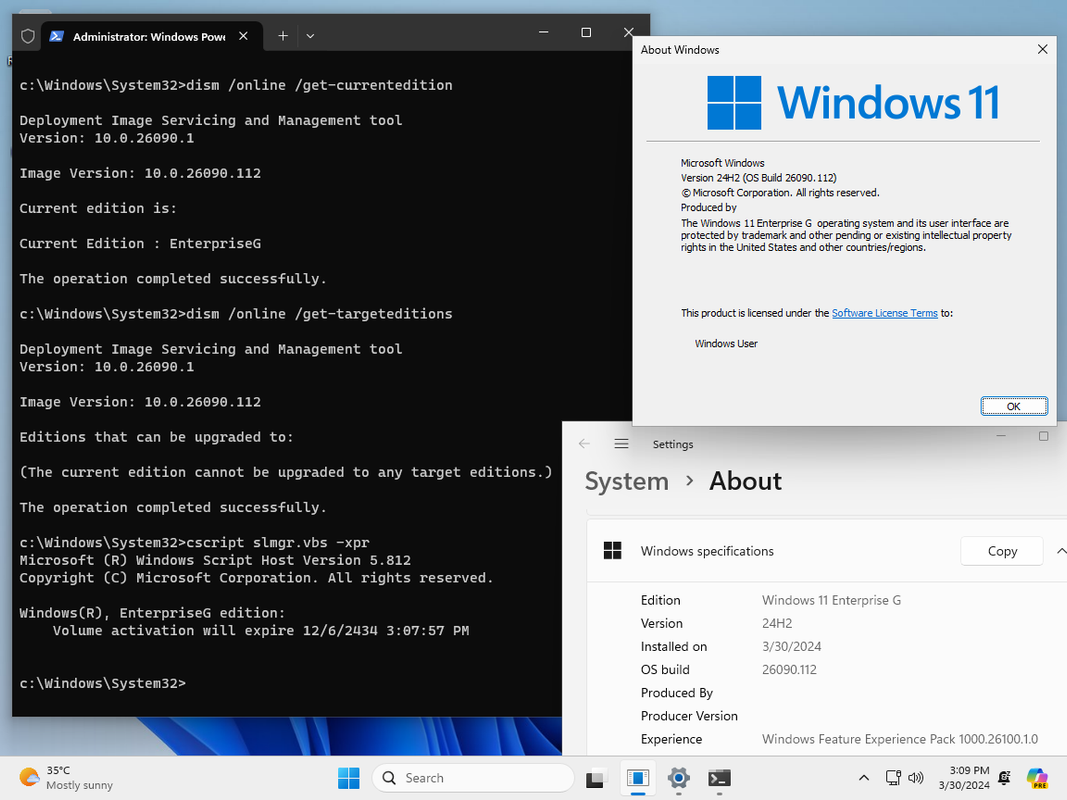Click the 'Windows User' licensee text
The height and width of the screenshot is (800, 1067).
coord(726,344)
